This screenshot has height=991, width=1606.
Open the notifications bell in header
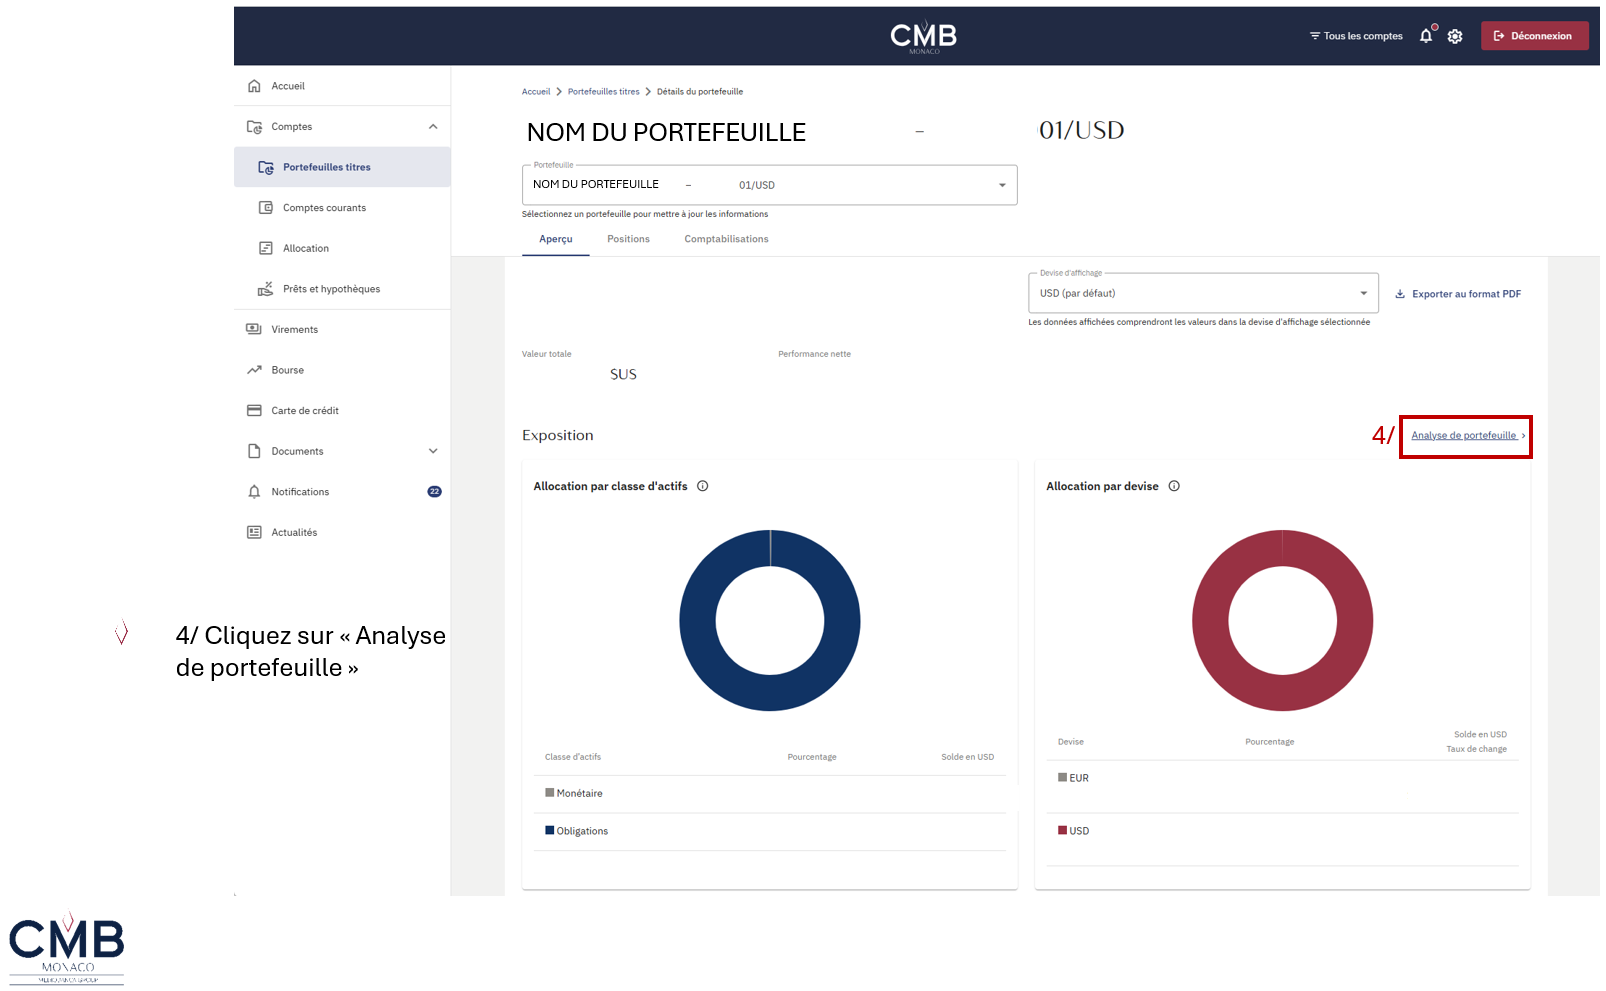coord(1426,36)
